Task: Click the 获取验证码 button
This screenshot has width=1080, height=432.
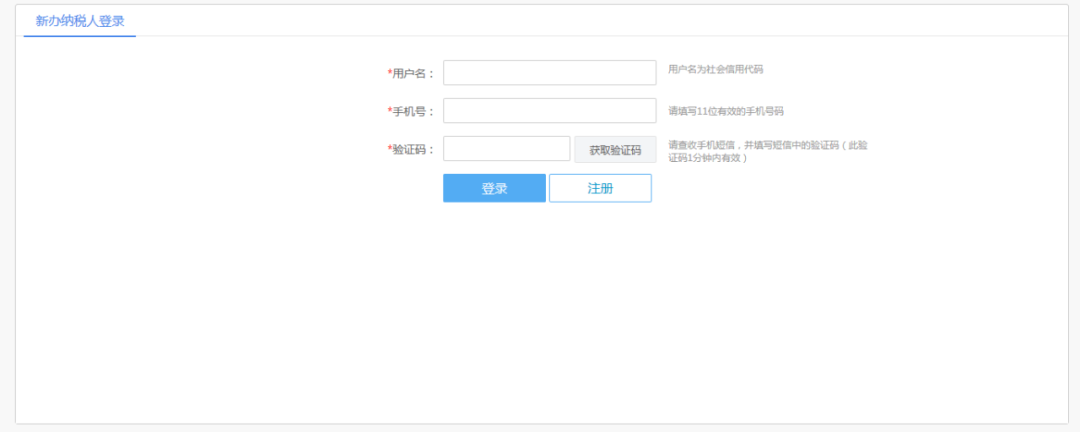Action: [x=615, y=150]
